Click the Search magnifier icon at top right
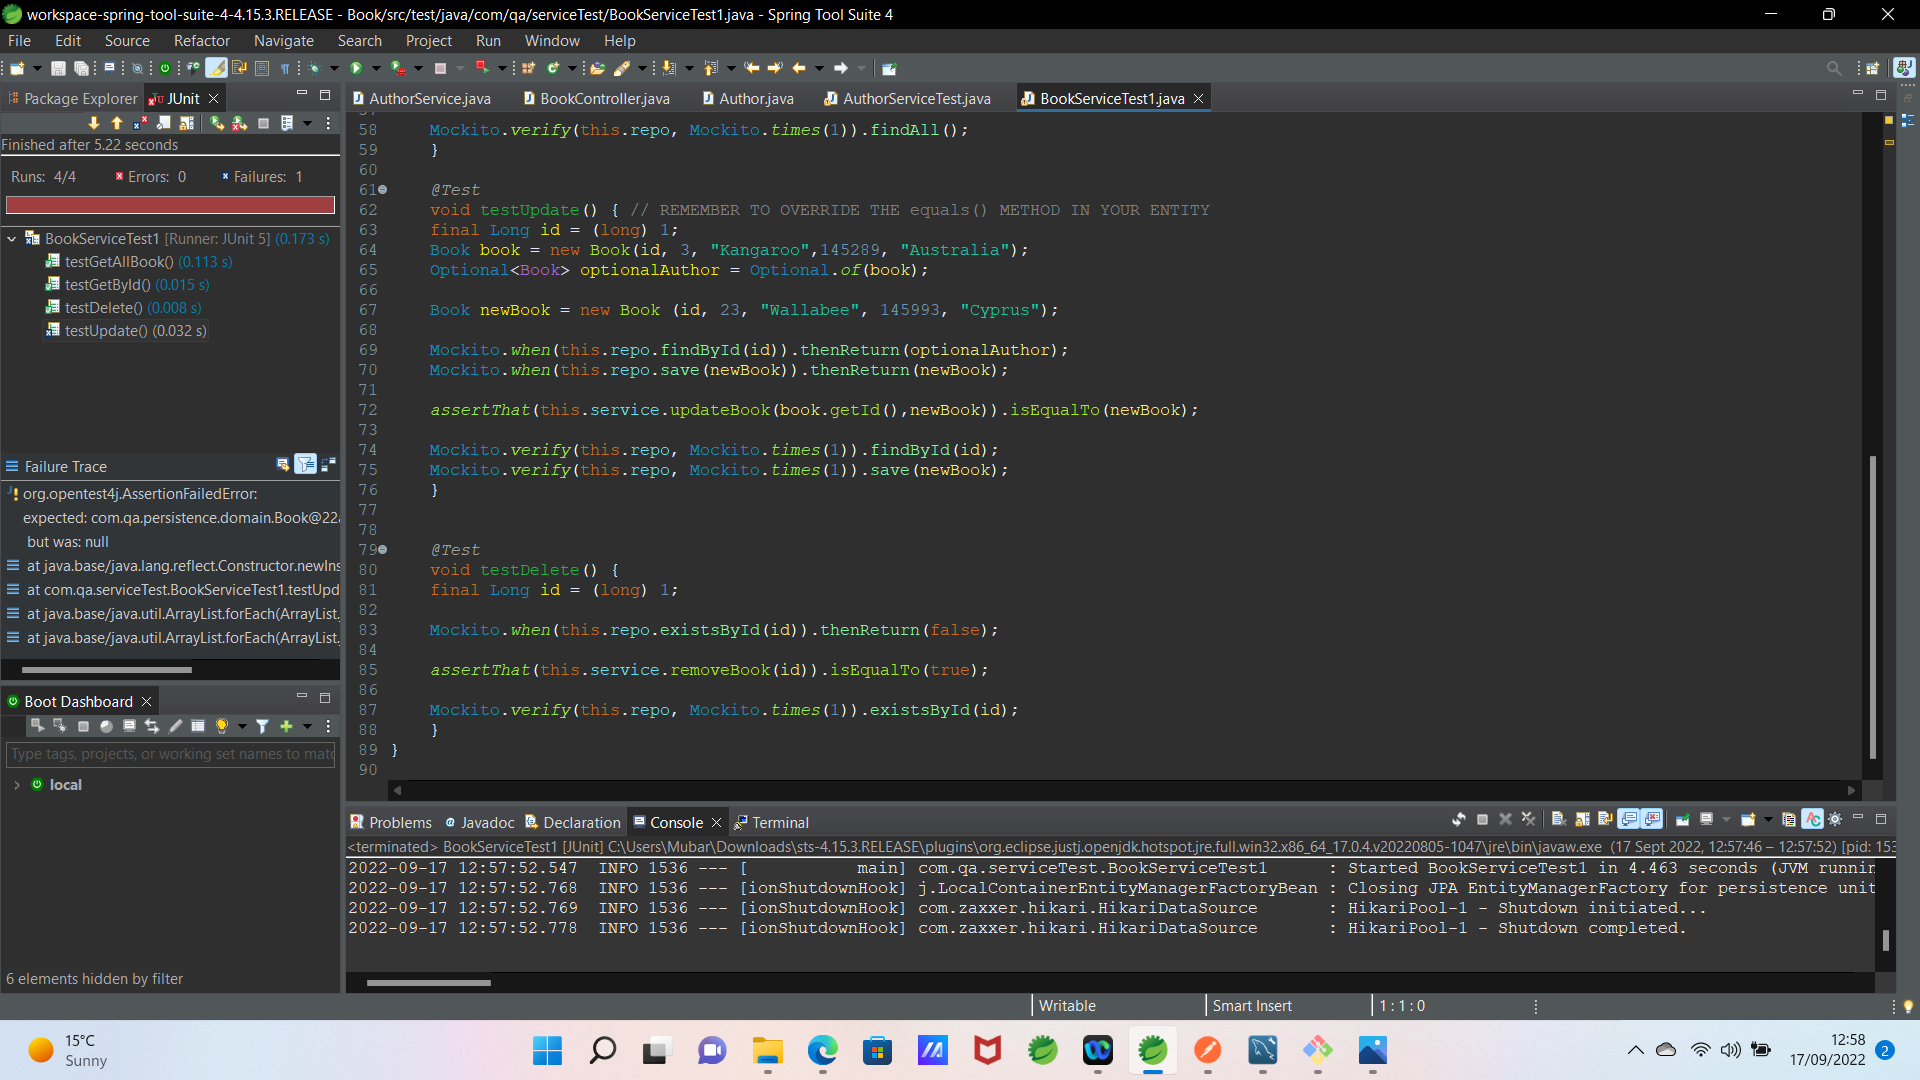1920x1080 pixels. 1833,68
